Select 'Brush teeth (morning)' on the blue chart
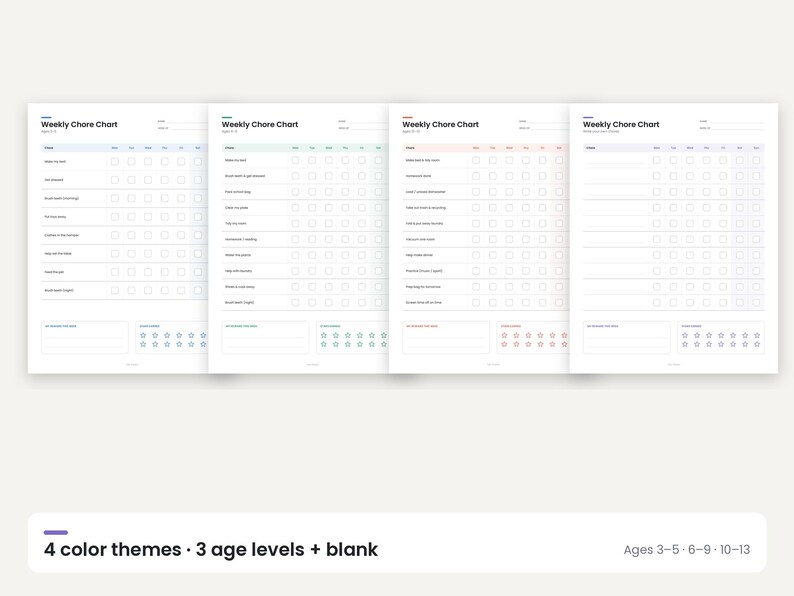Image resolution: width=794 pixels, height=596 pixels. pos(62,198)
